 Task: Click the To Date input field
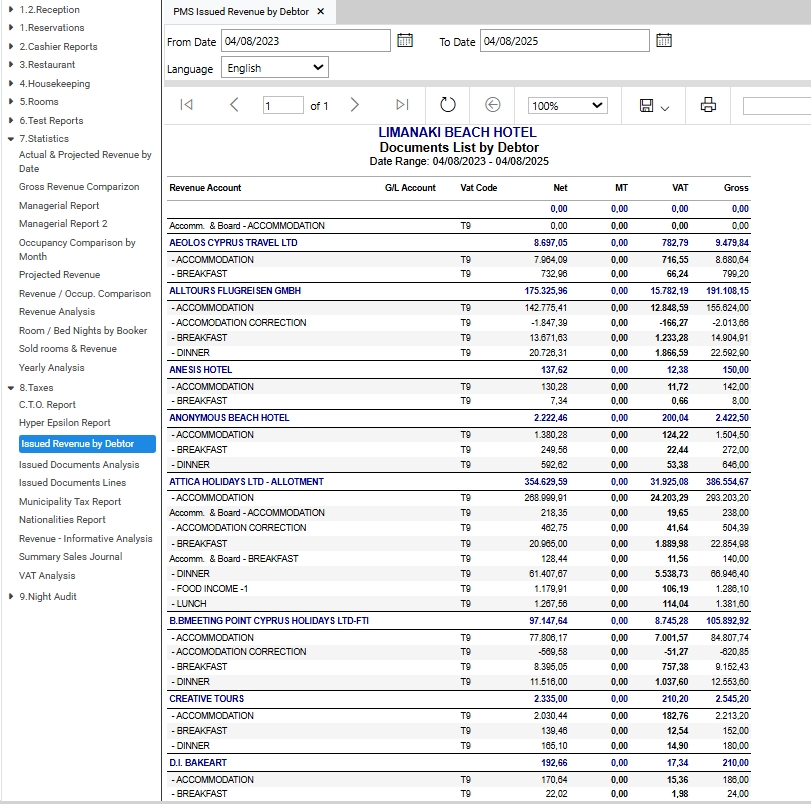pyautogui.click(x=564, y=41)
